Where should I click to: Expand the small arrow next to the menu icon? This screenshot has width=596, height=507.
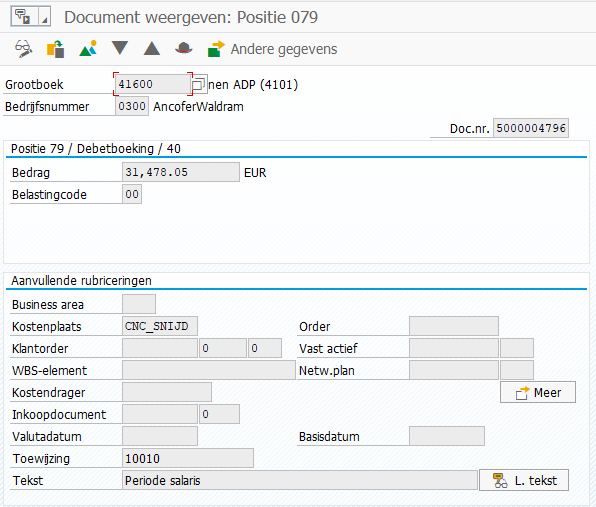(x=44, y=17)
